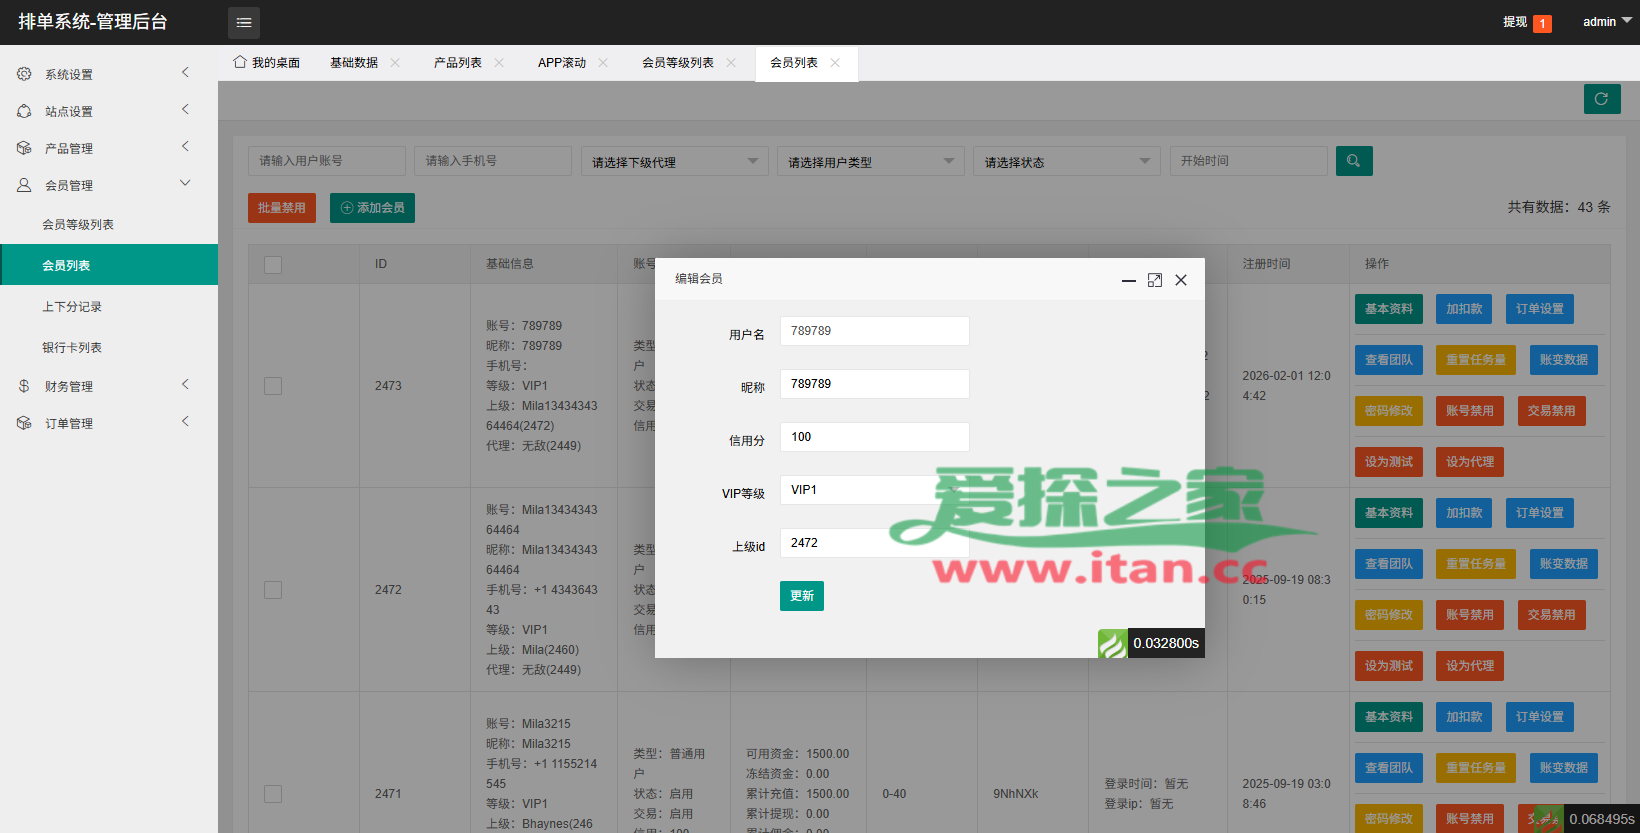Click the 系统设置 gear icon in sidebar
Screen dimensions: 1640x833
pyautogui.click(x=24, y=74)
